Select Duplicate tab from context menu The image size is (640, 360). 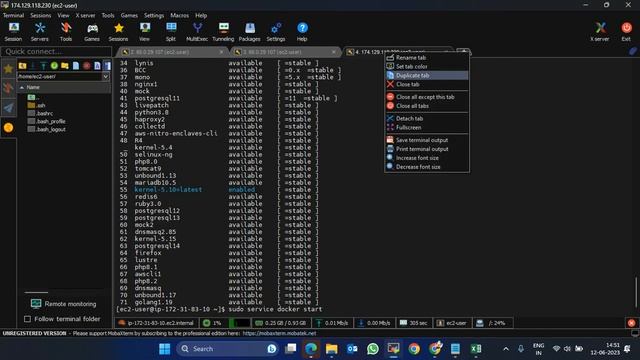pyautogui.click(x=427, y=76)
